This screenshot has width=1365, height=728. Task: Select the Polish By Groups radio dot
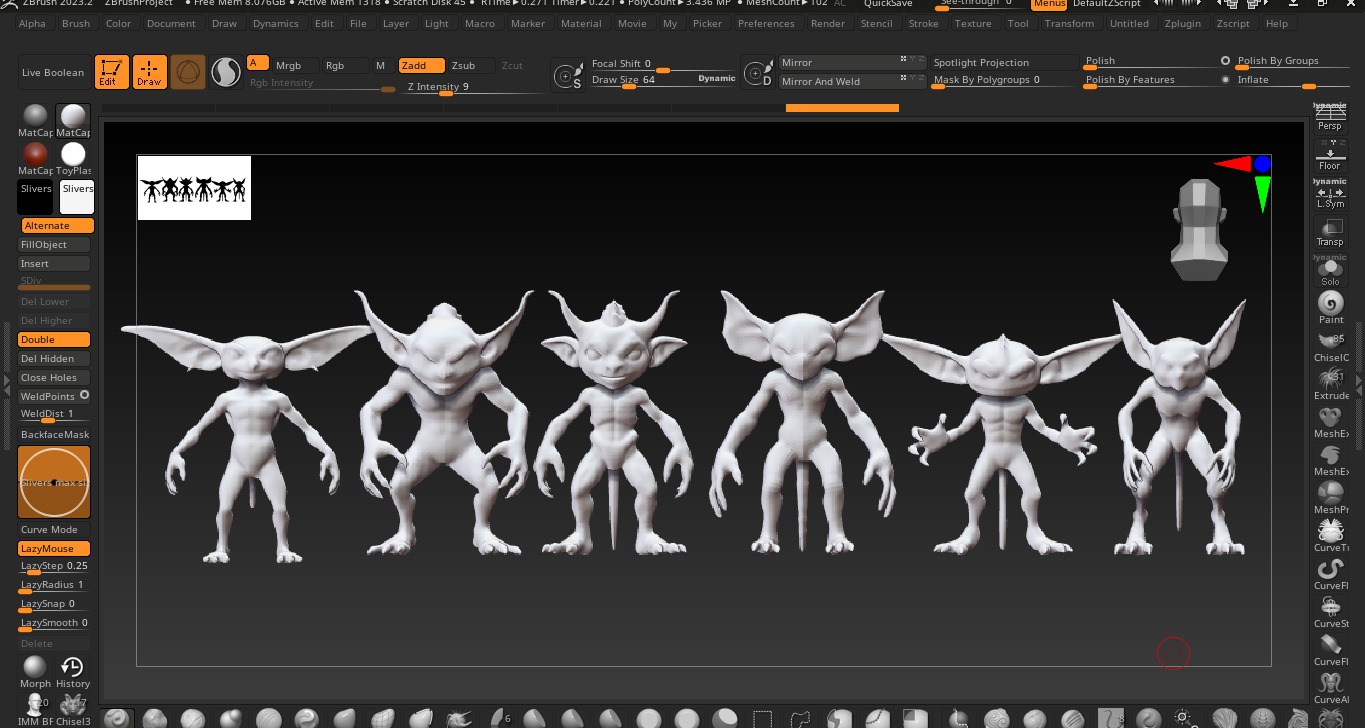tap(1226, 61)
